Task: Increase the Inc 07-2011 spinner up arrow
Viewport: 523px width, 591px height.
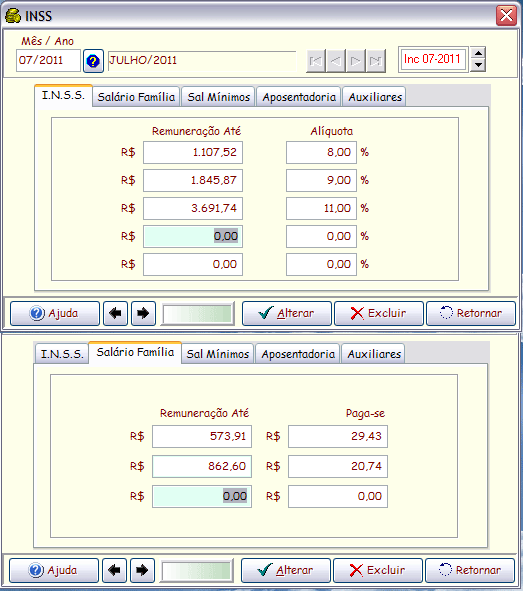Action: pos(478,53)
